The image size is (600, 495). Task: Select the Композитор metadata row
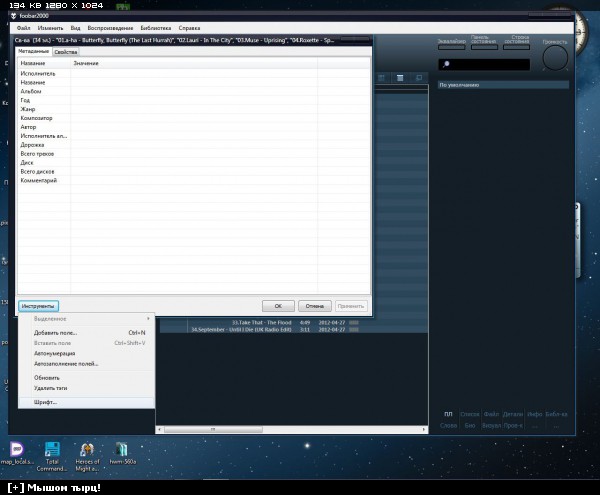pos(194,118)
